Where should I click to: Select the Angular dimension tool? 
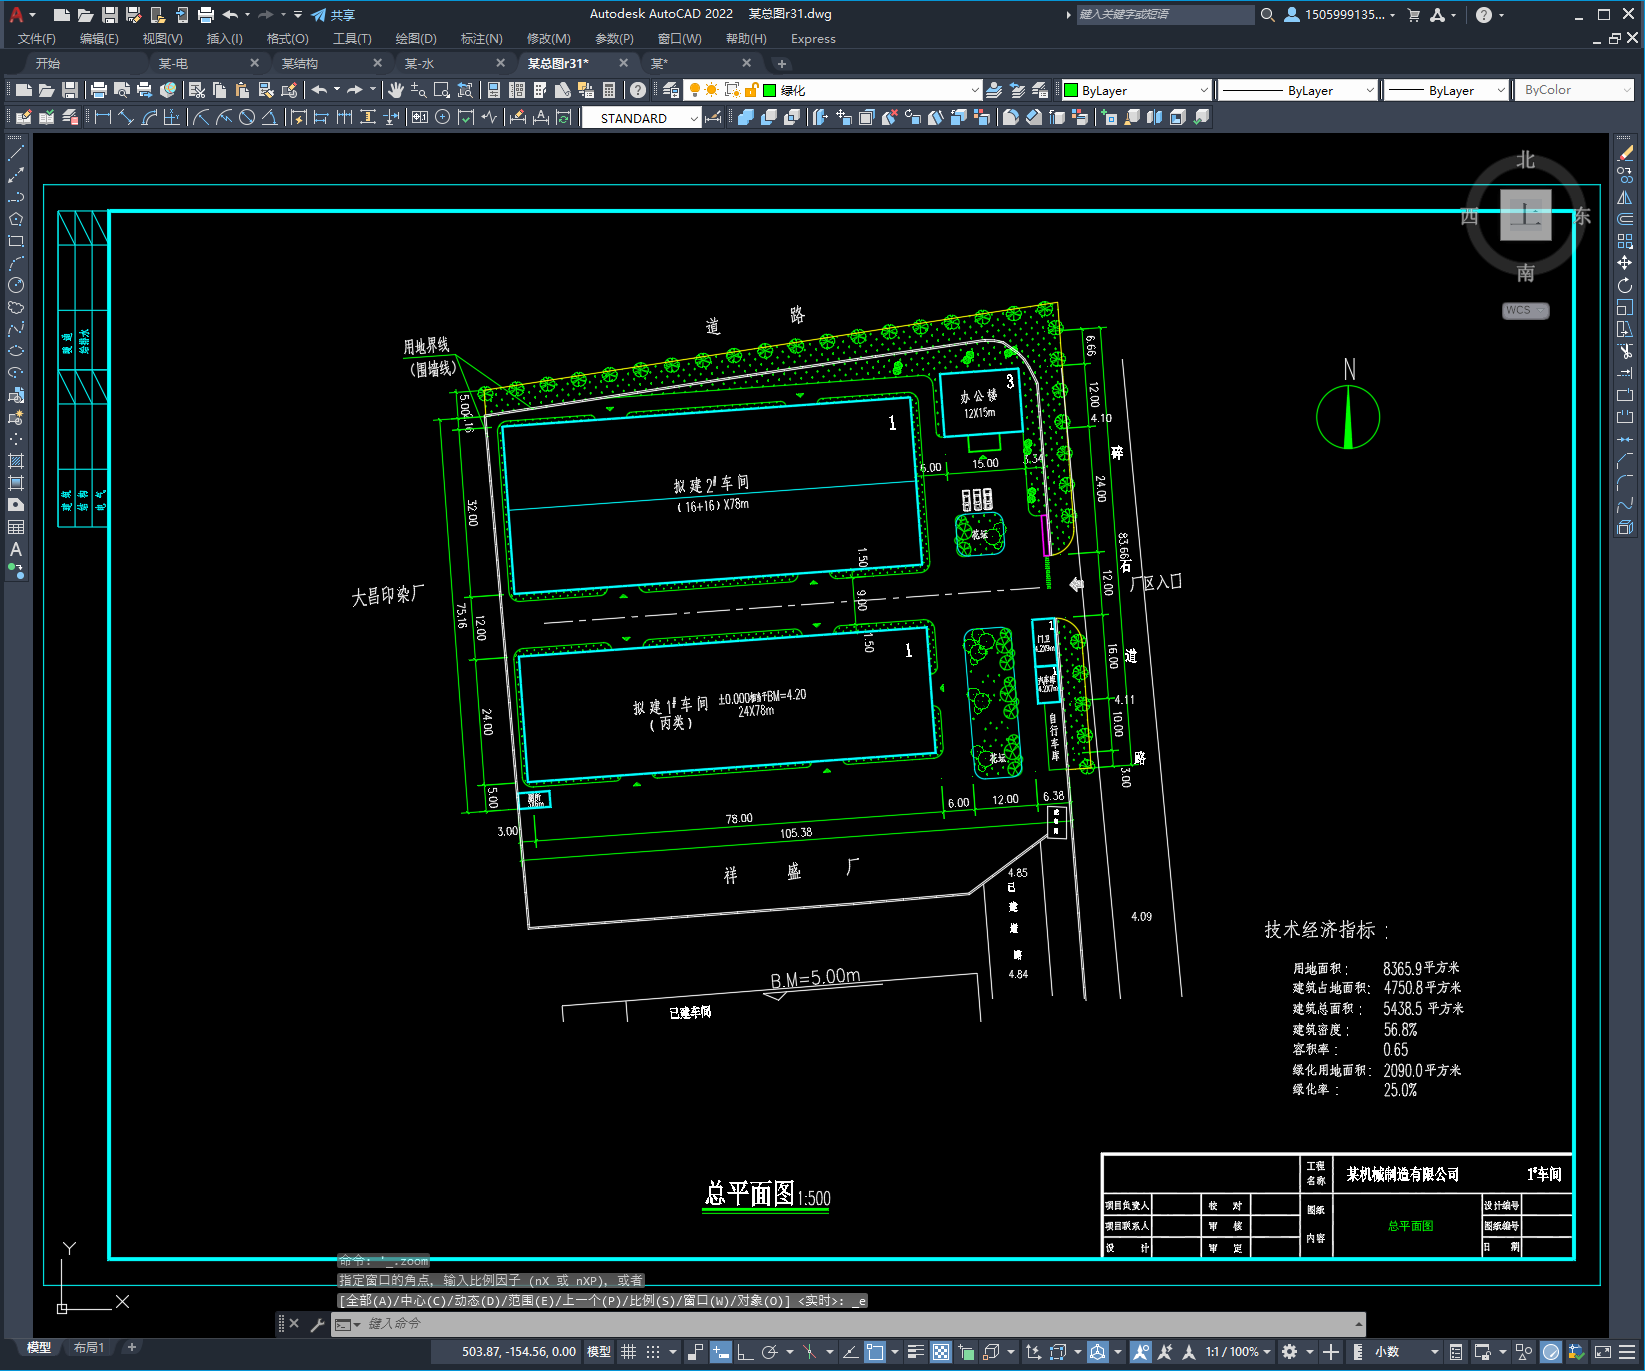270,117
